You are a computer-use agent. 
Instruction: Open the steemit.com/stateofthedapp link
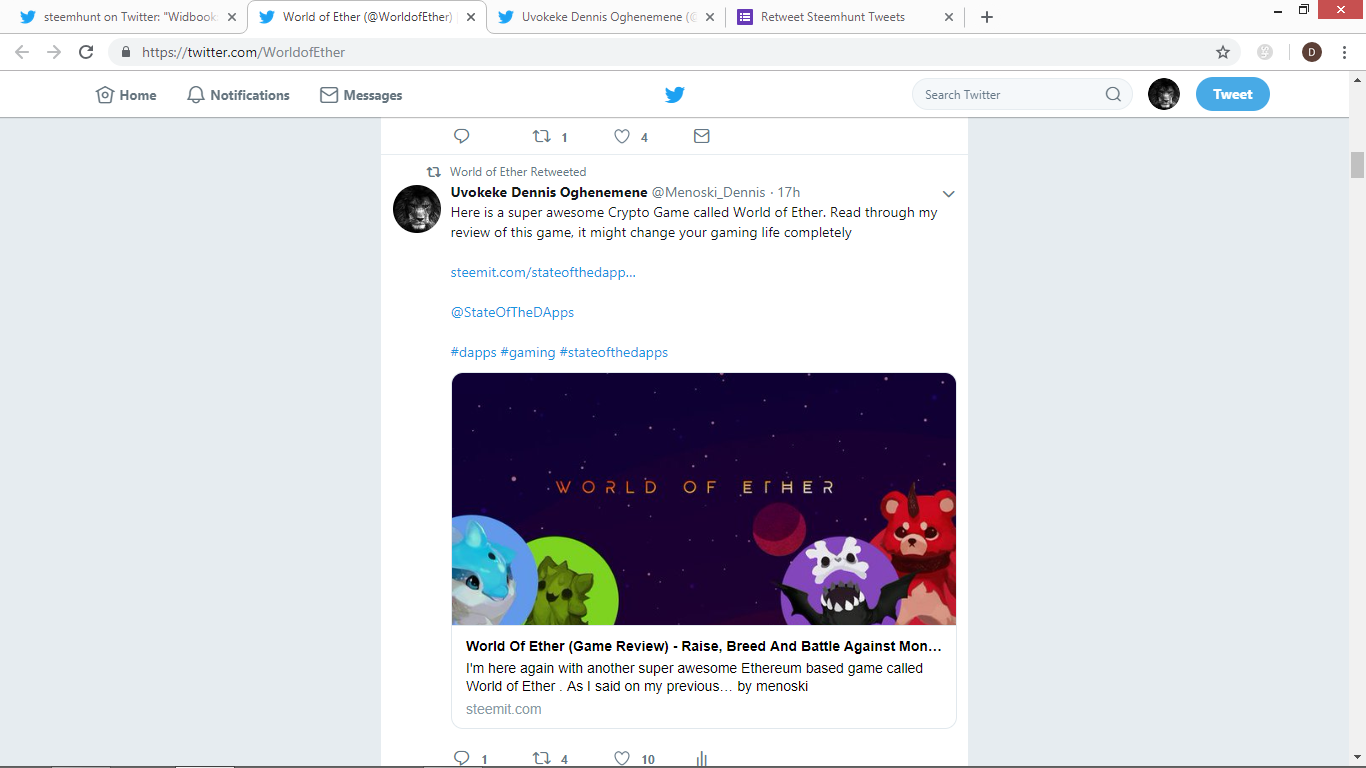543,272
